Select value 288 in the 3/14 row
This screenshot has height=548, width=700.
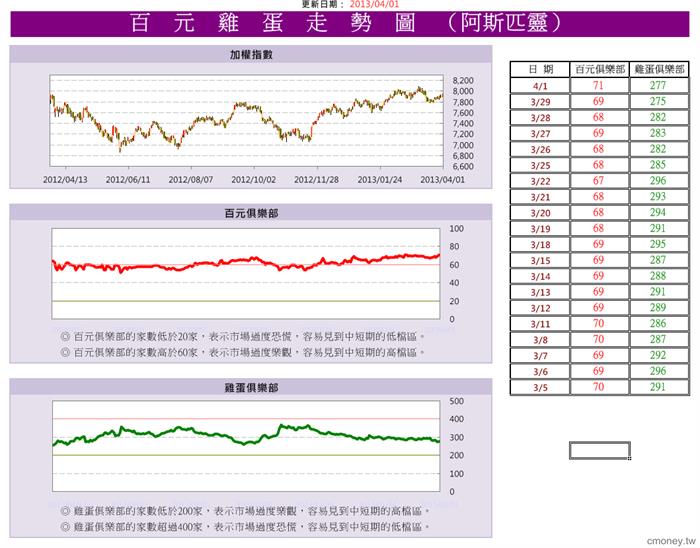click(x=658, y=276)
